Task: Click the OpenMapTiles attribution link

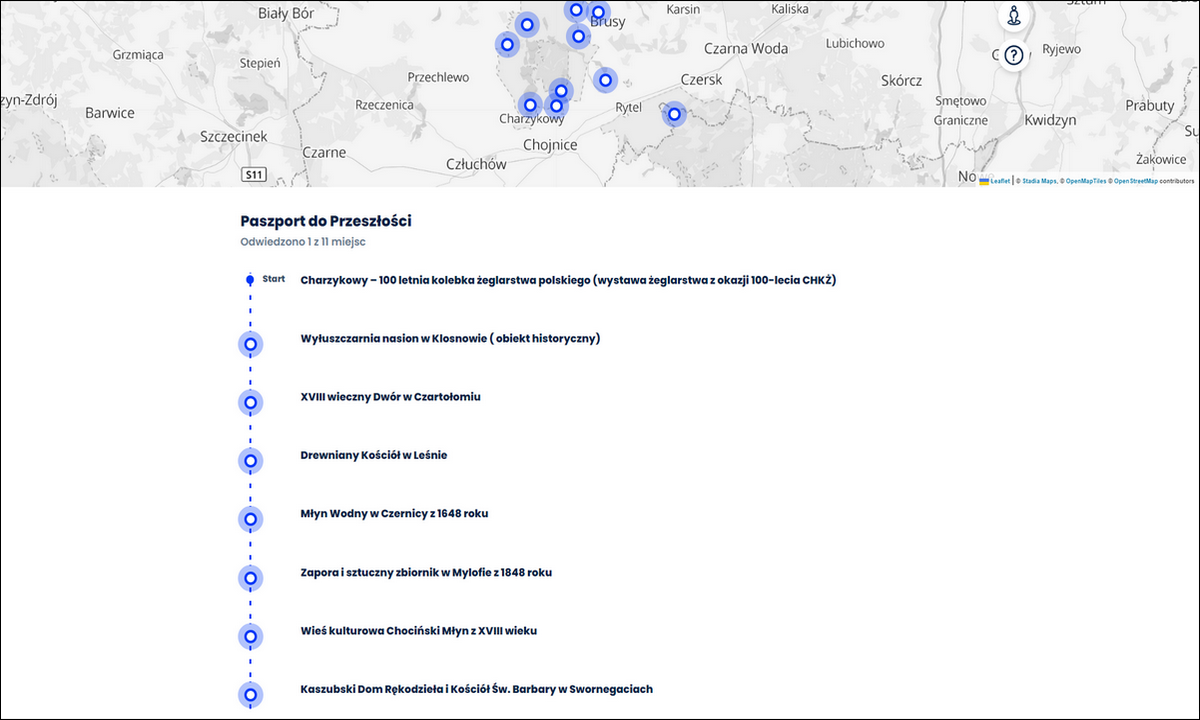Action: pyautogui.click(x=1085, y=181)
